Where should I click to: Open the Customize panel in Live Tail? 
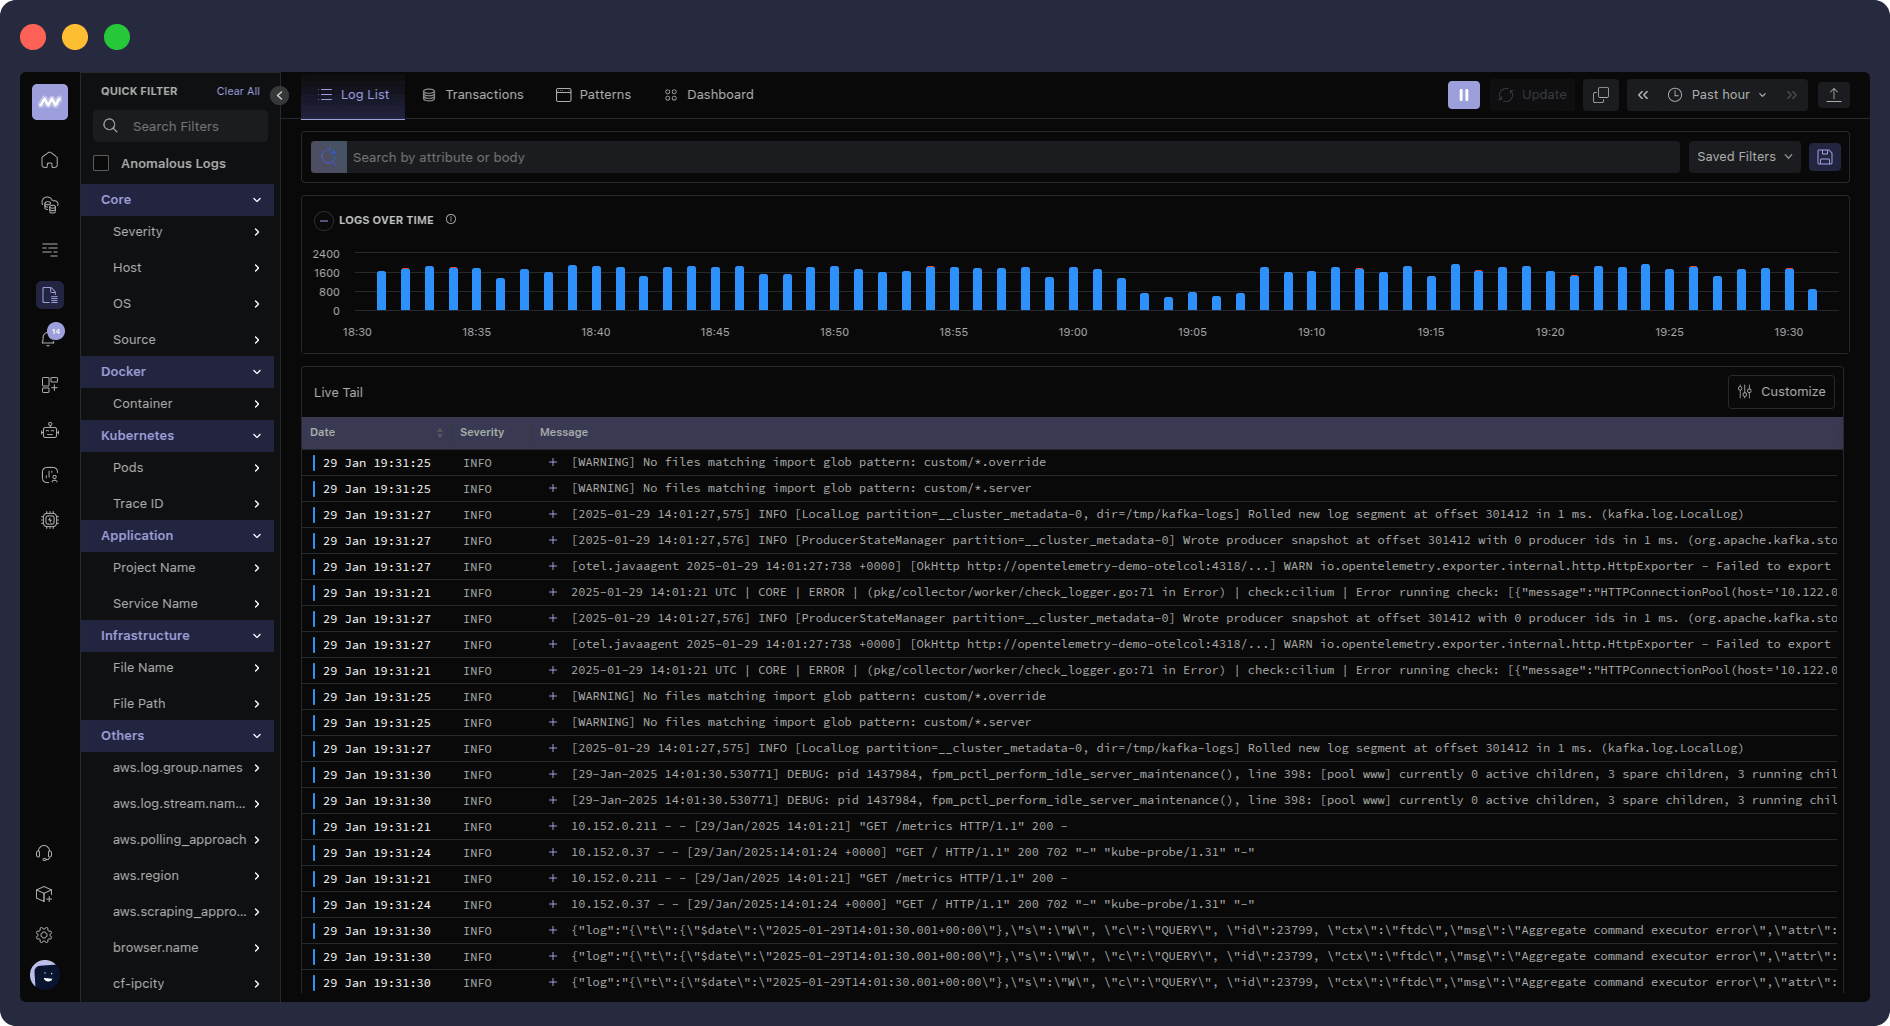(1781, 391)
